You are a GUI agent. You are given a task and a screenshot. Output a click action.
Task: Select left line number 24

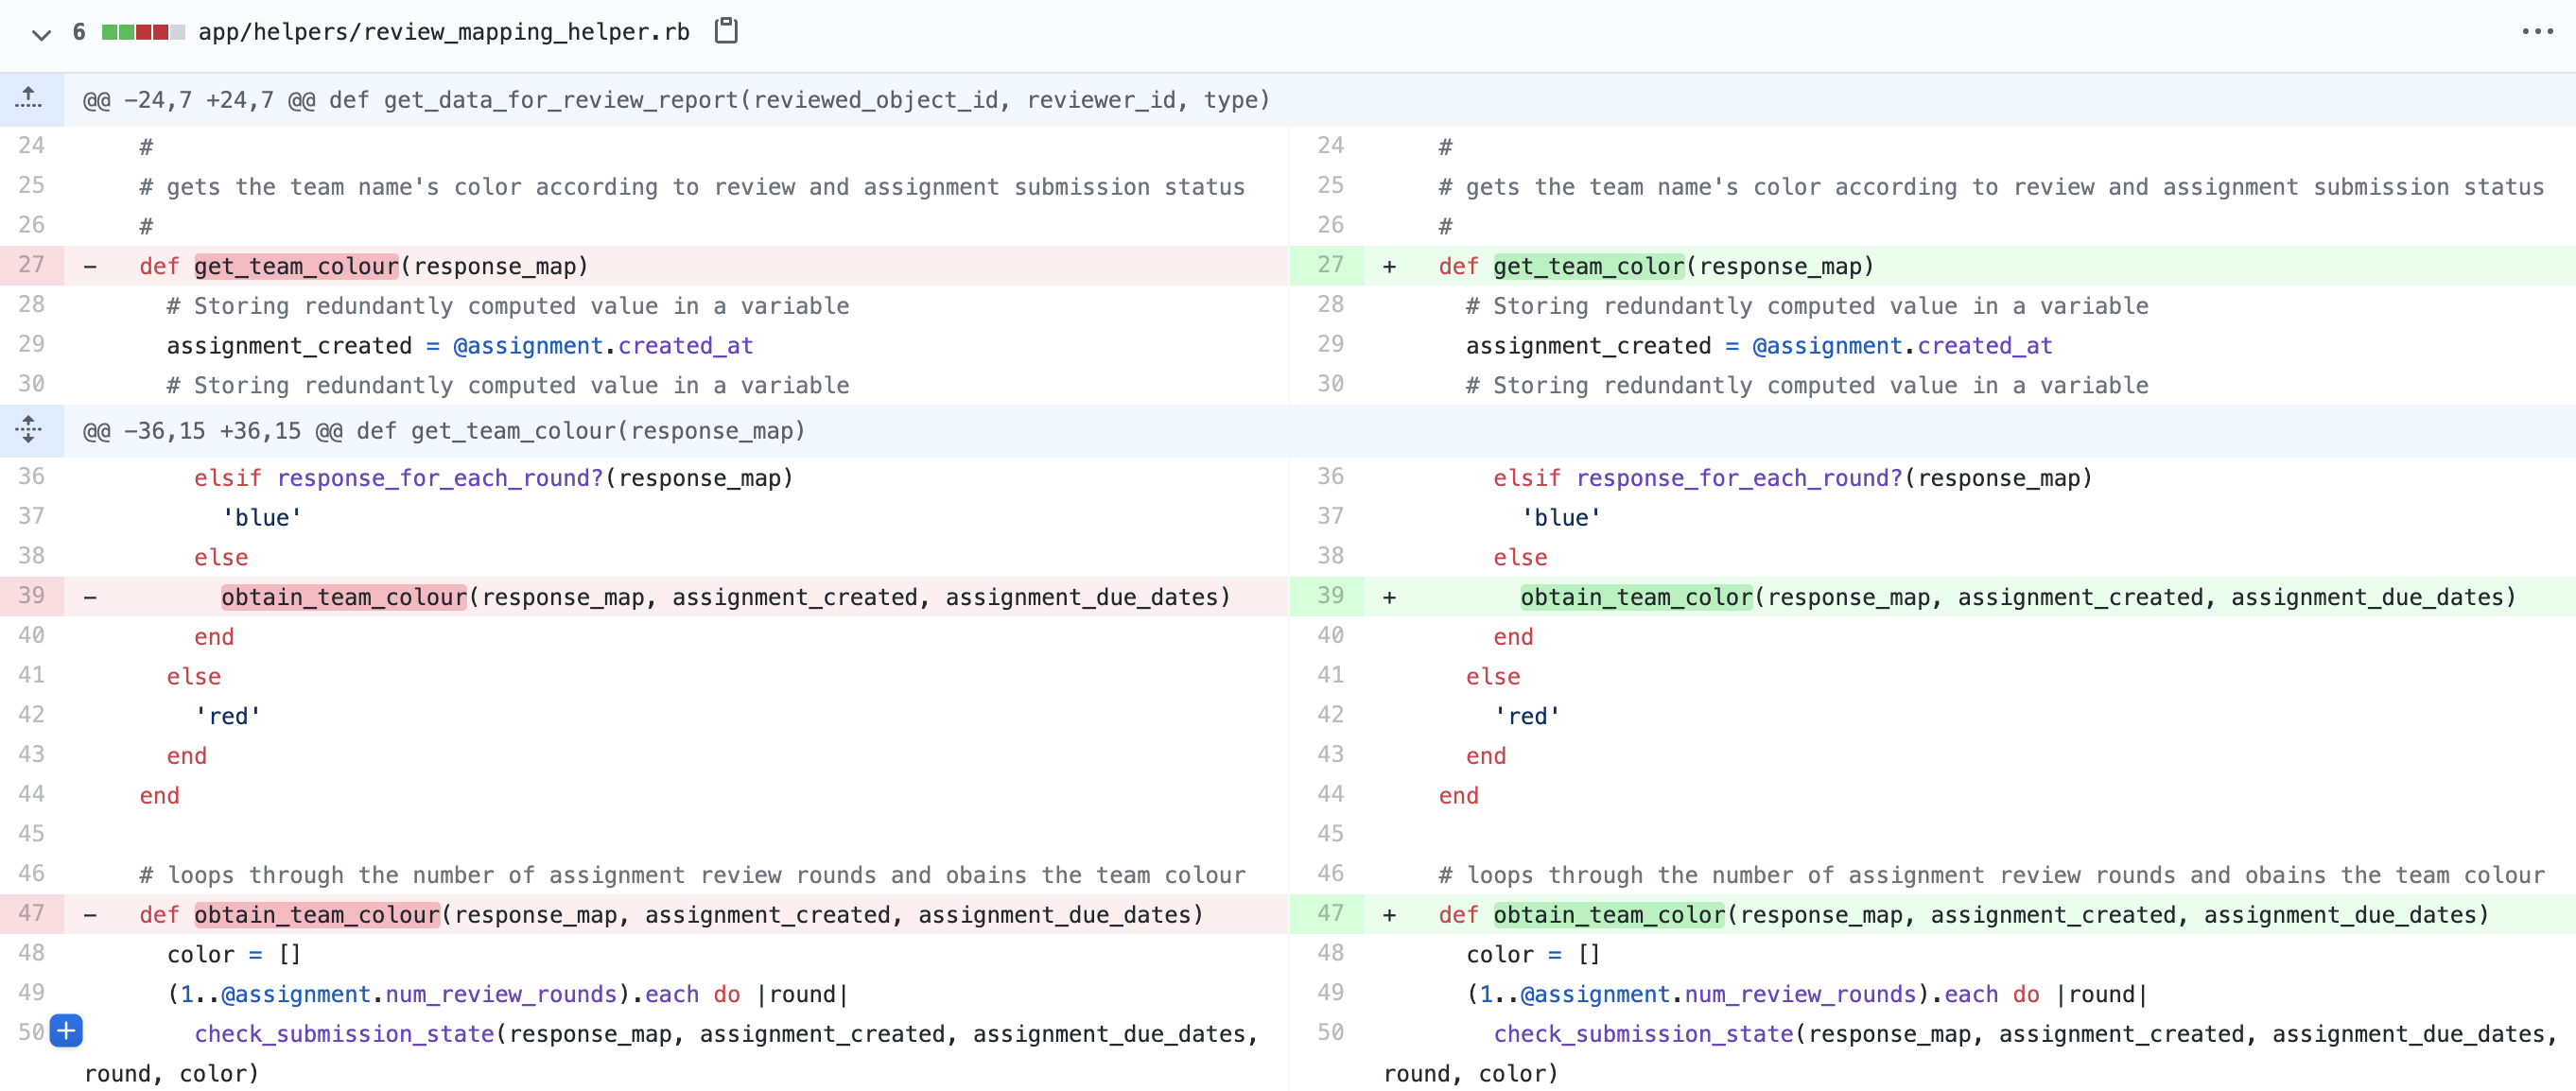[x=31, y=146]
